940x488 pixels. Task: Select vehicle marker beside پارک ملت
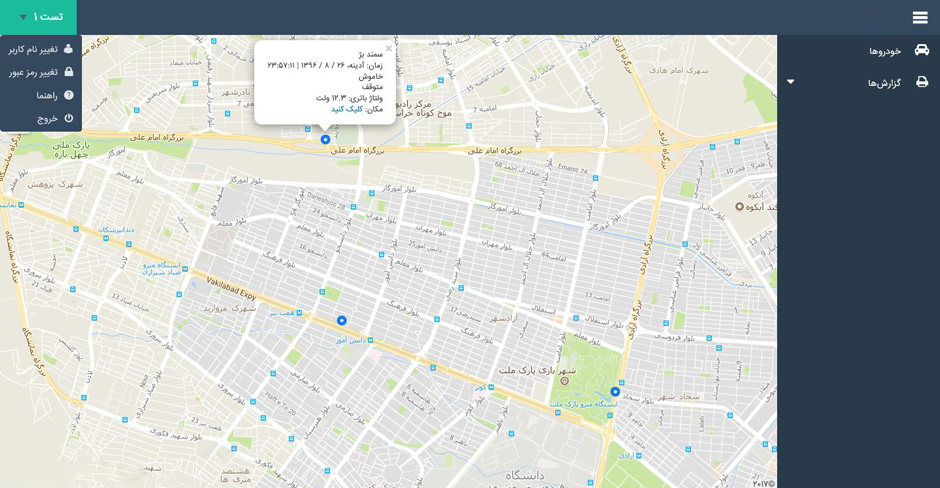click(615, 392)
